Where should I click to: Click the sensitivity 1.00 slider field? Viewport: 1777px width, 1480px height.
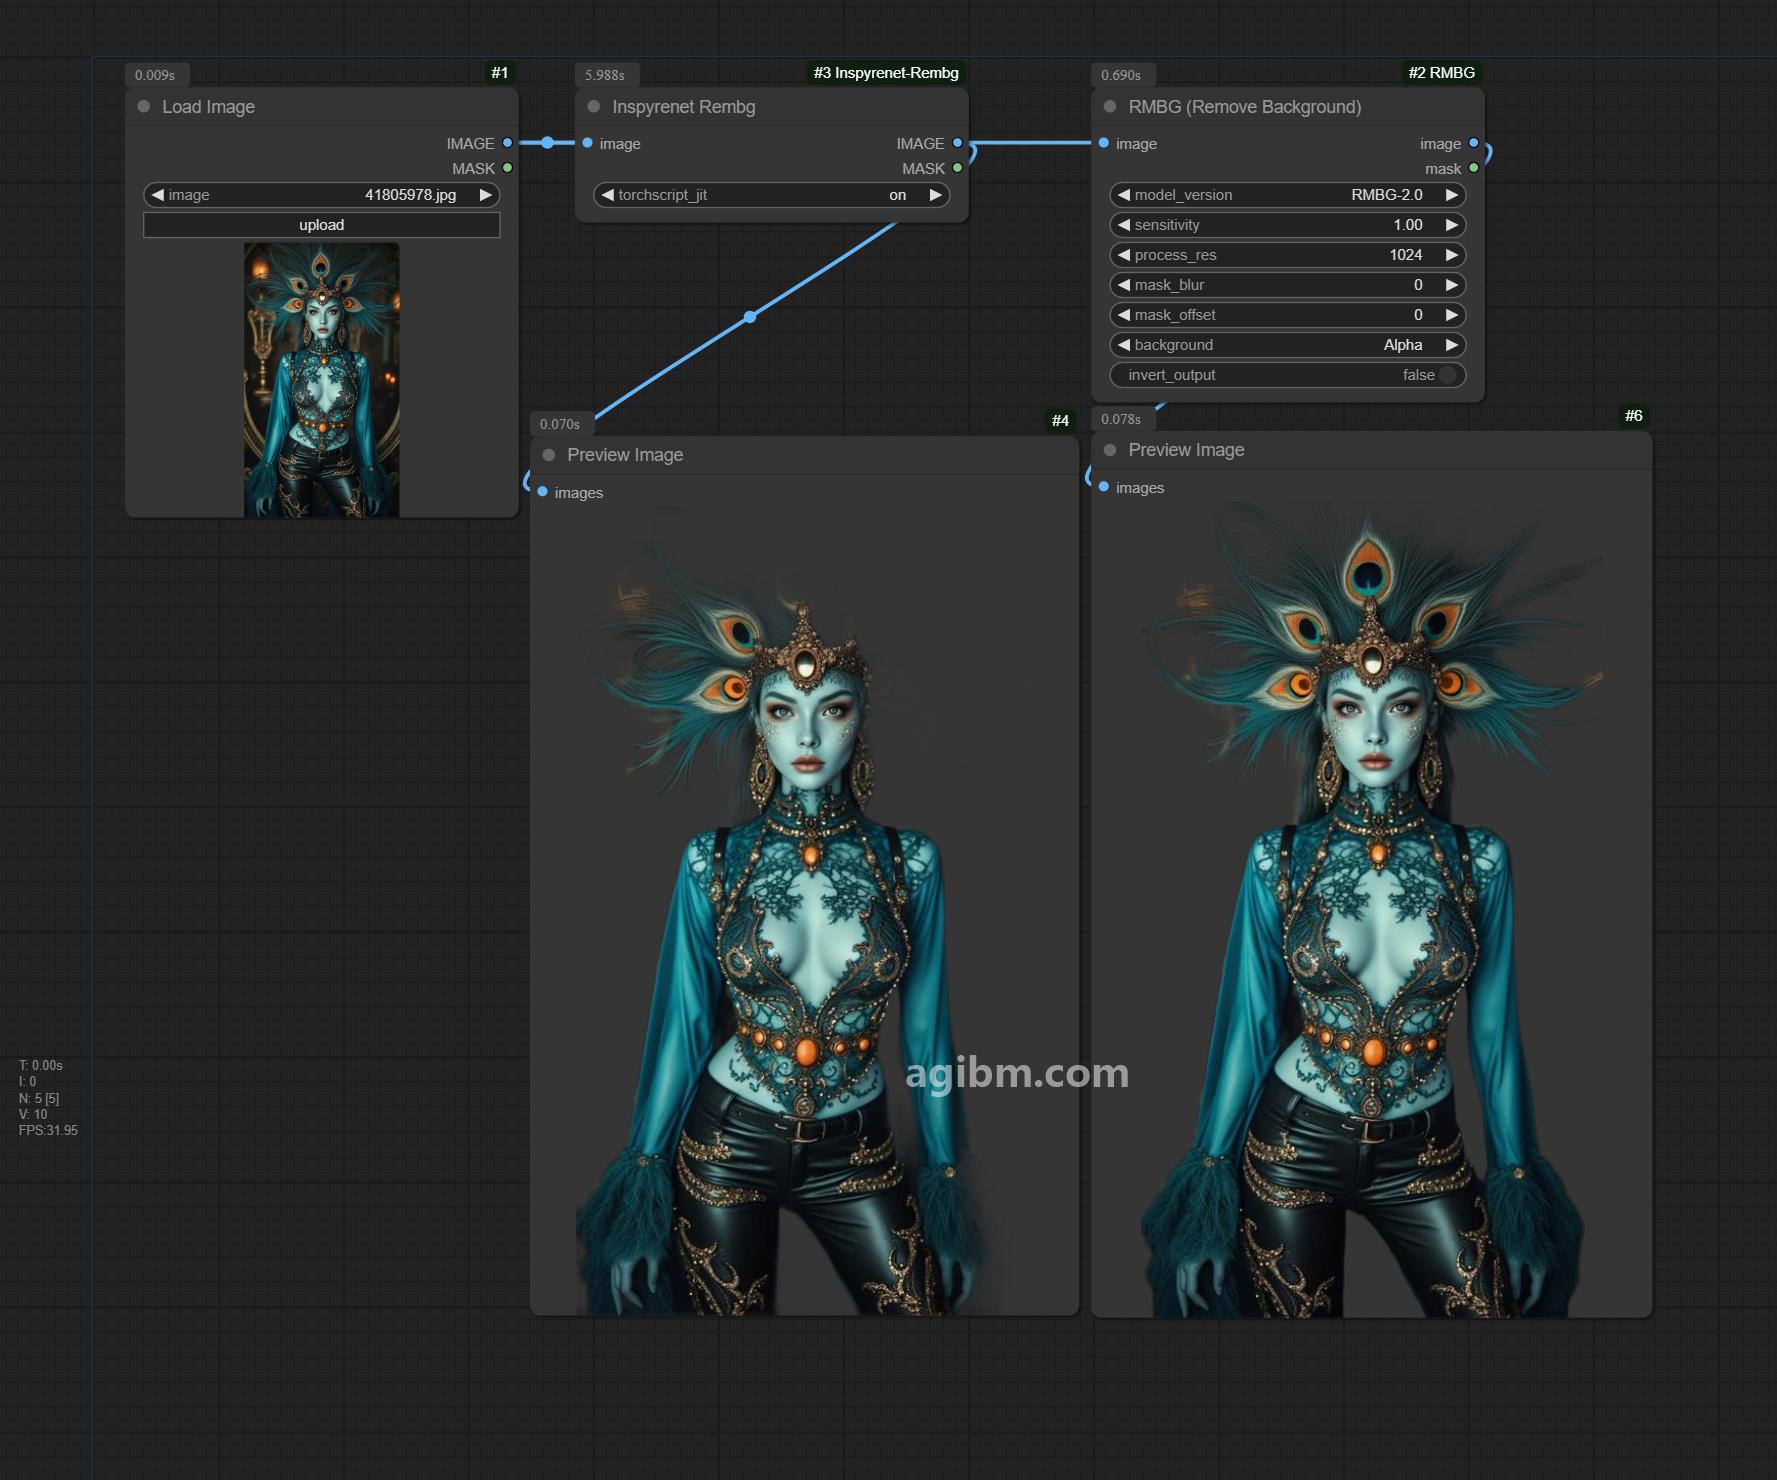[x=1288, y=225]
